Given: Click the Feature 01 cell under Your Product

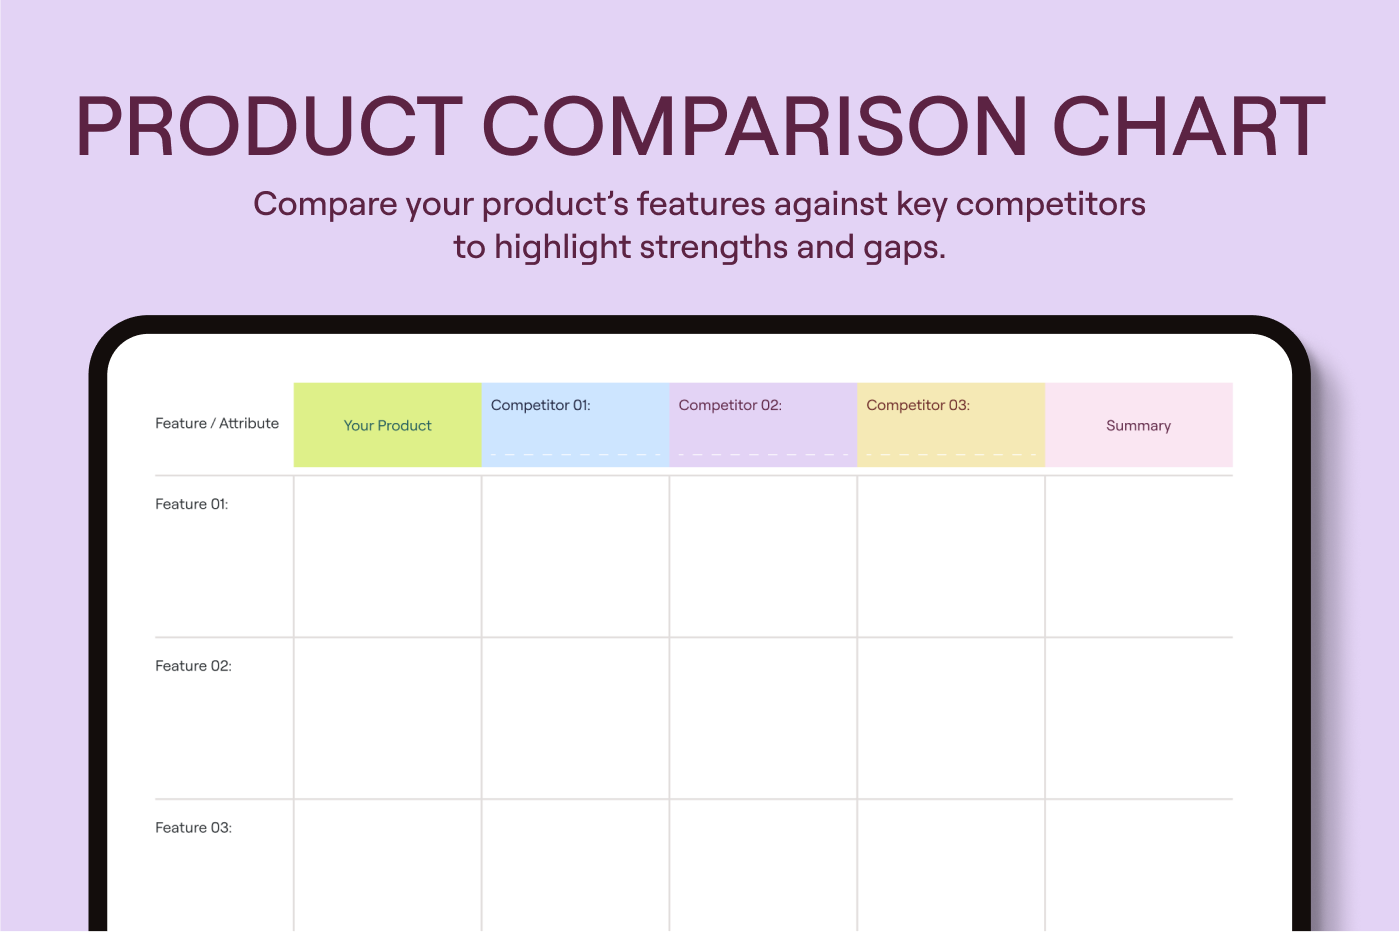Looking at the screenshot, I should [387, 556].
